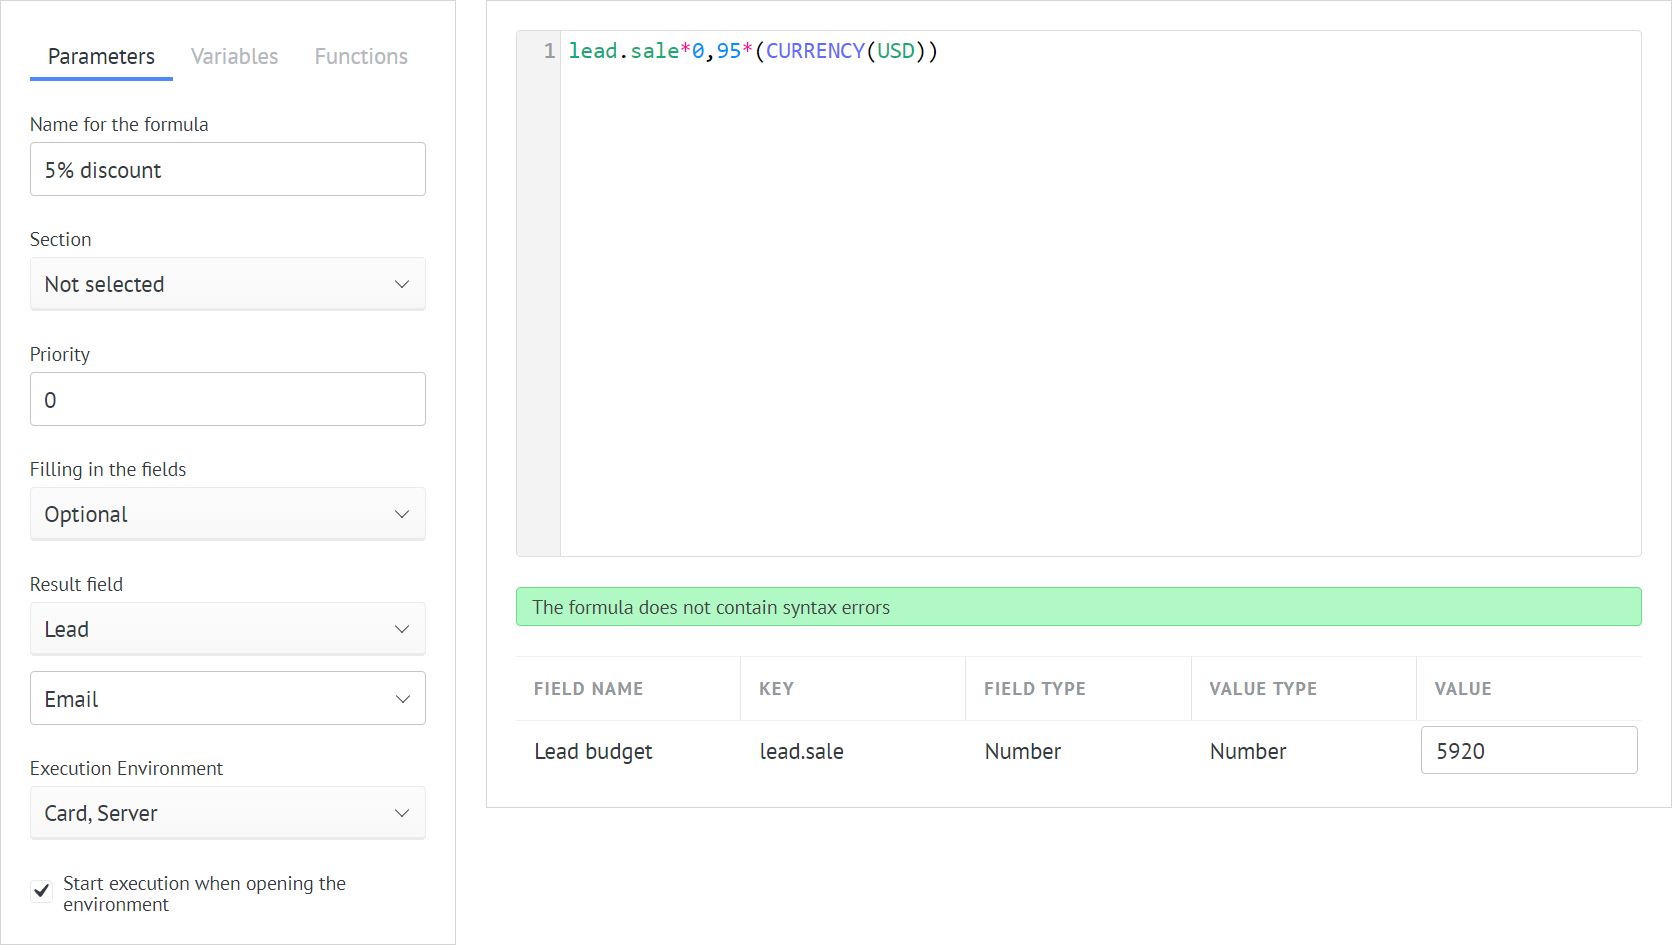Click the VALUE TYPE column header
This screenshot has width=1672, height=945.
tap(1263, 688)
